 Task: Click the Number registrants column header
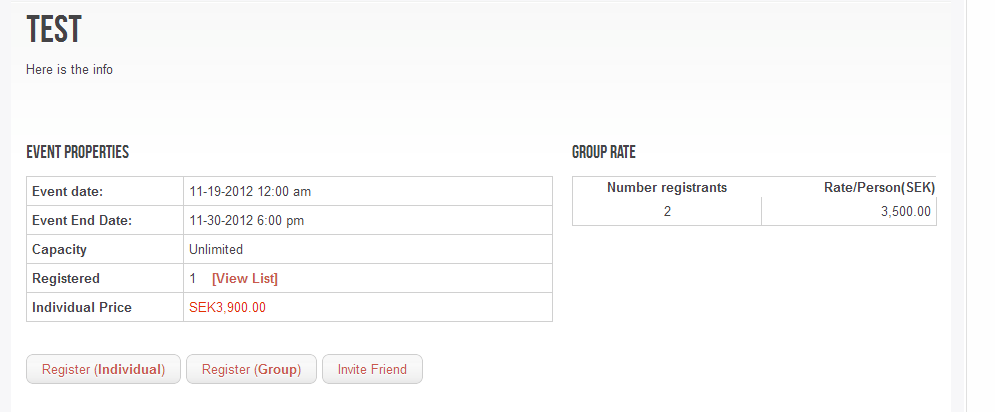point(667,187)
